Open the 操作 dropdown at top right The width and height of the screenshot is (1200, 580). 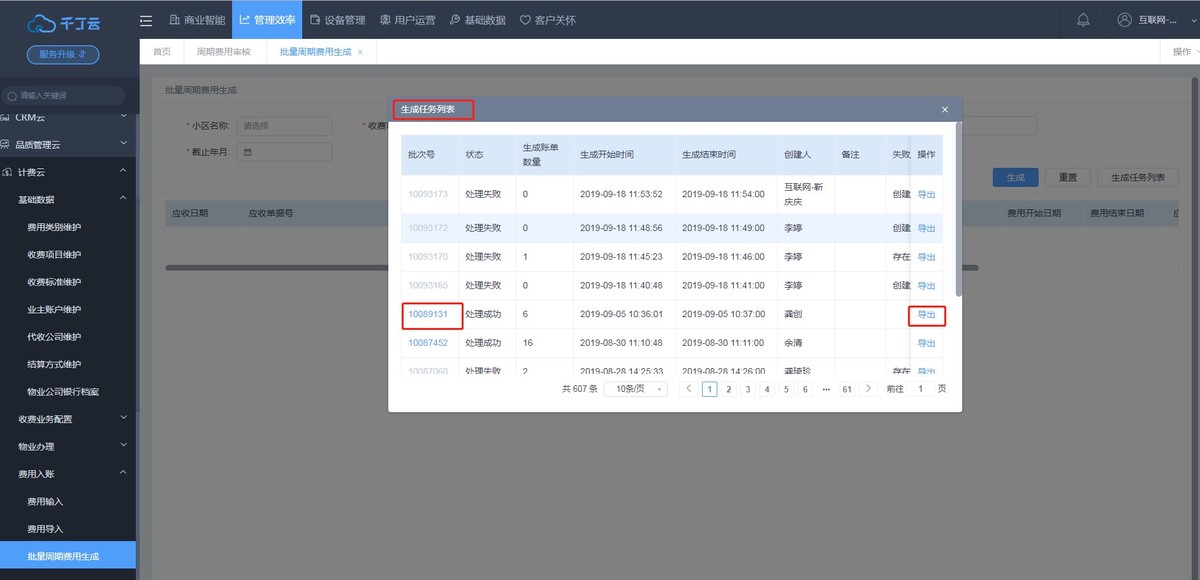[1183, 51]
